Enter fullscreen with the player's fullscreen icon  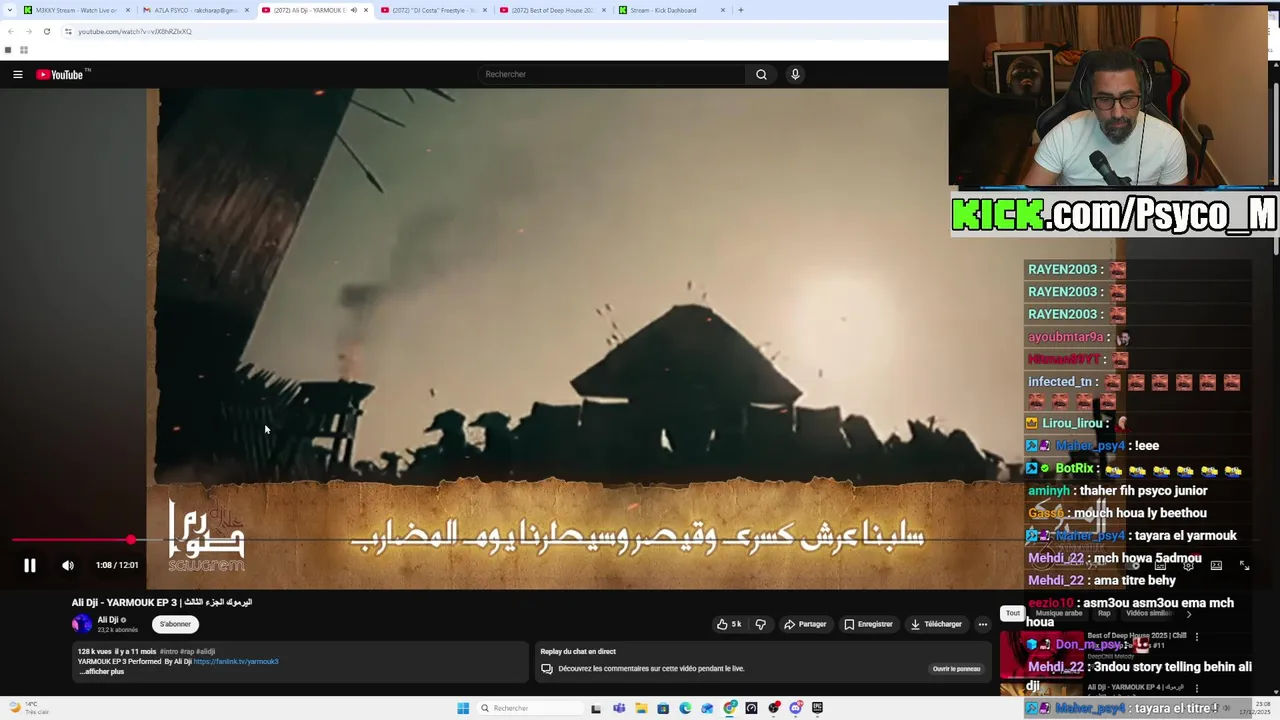point(1244,565)
